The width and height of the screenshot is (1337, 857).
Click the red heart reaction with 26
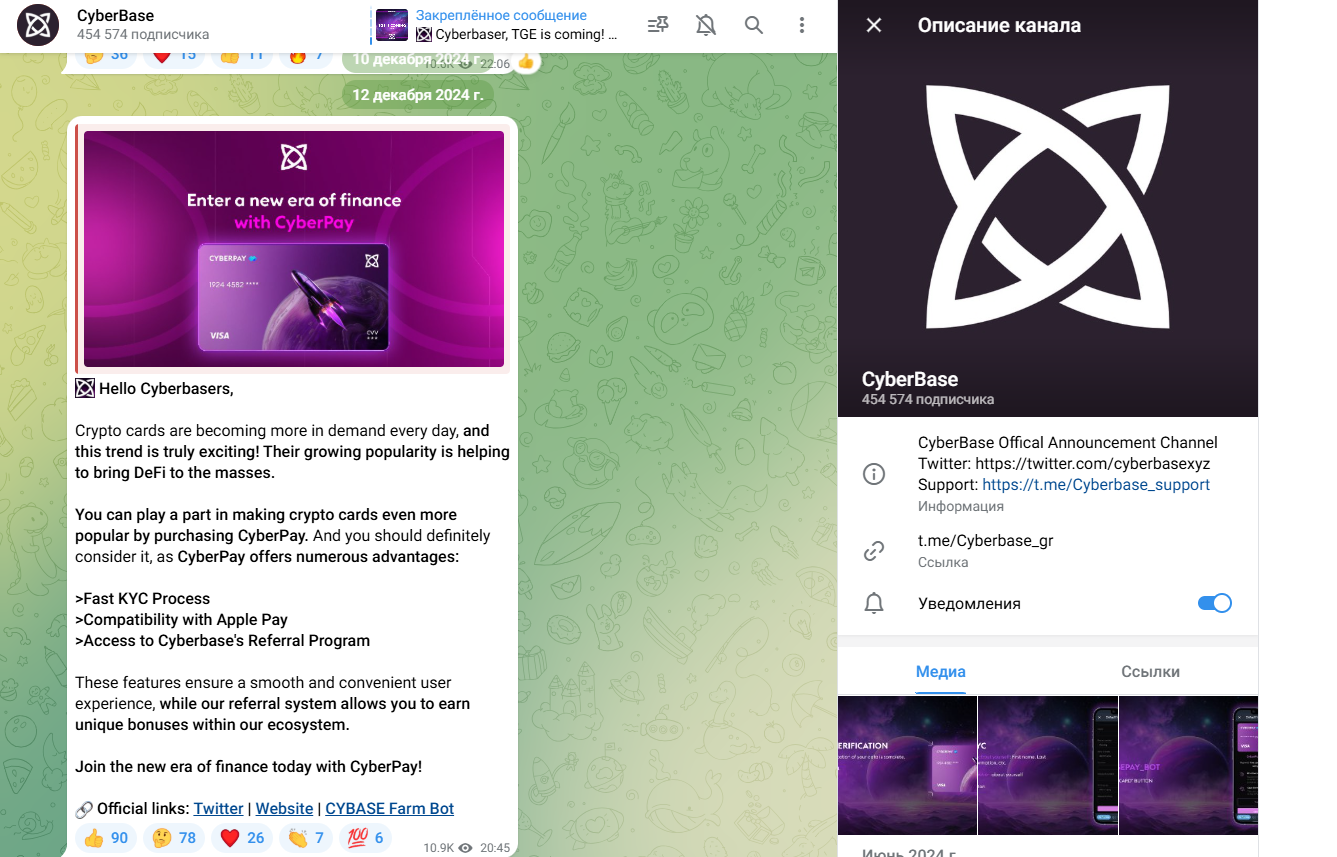pos(242,838)
